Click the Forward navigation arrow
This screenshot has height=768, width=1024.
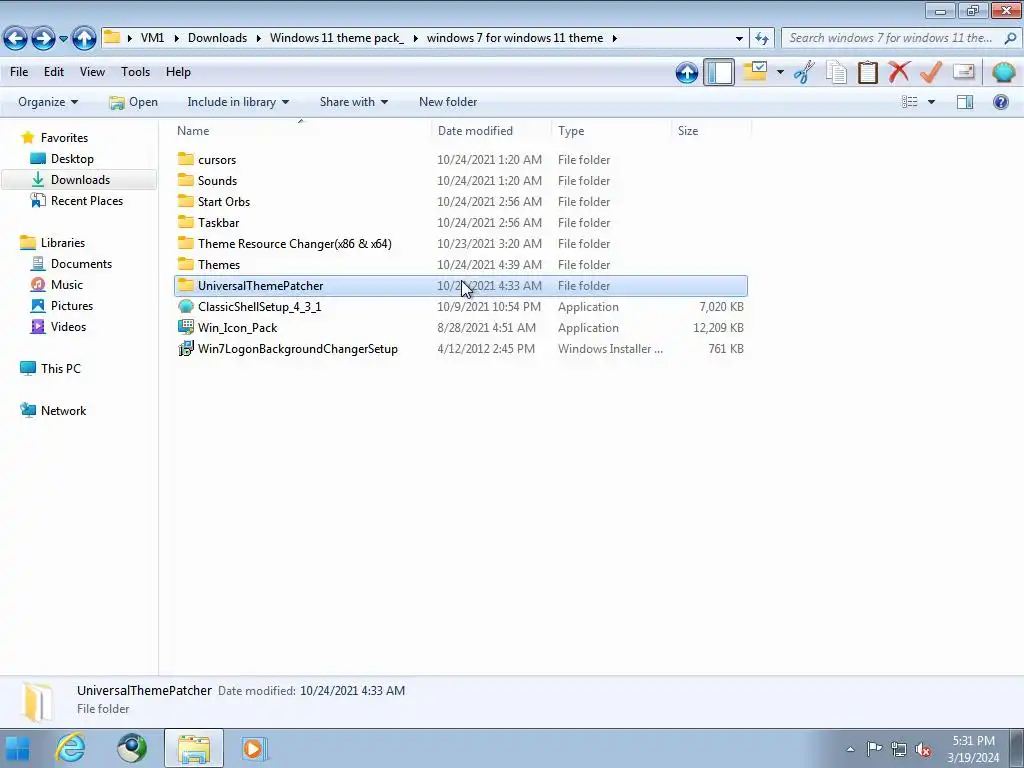43,39
